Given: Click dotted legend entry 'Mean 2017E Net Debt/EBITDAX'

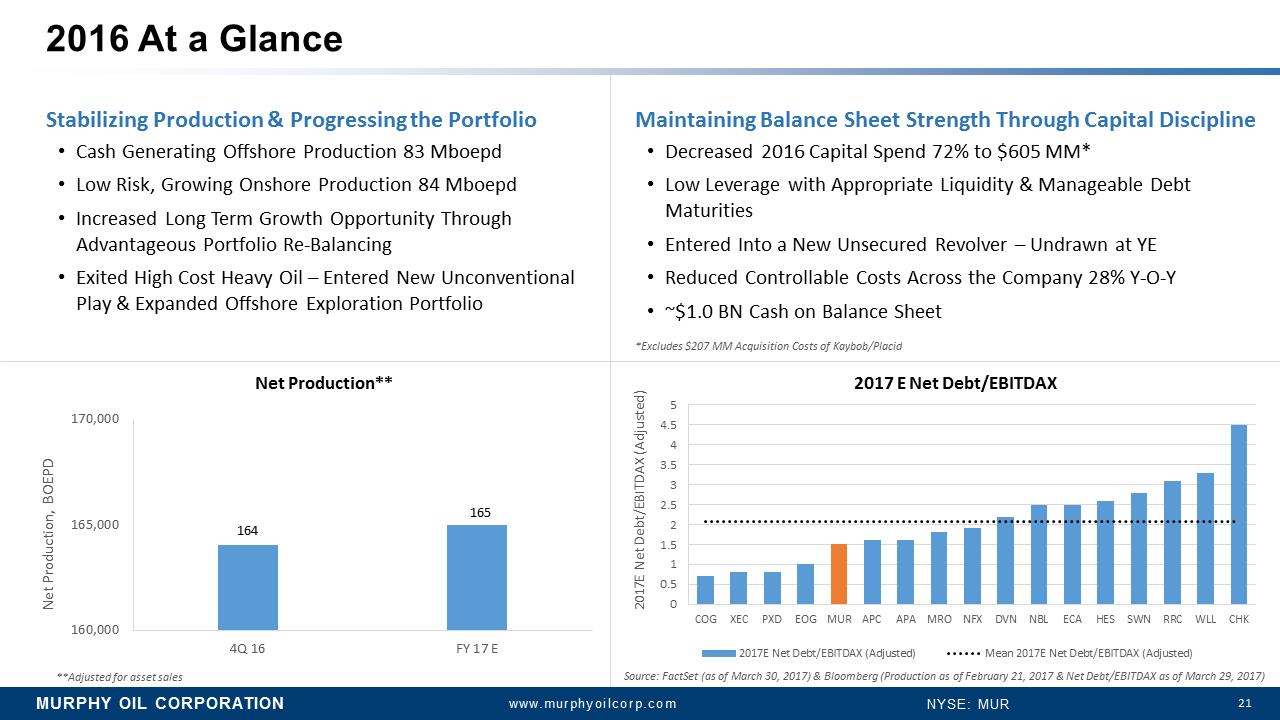Looking at the screenshot, I should point(1068,653).
